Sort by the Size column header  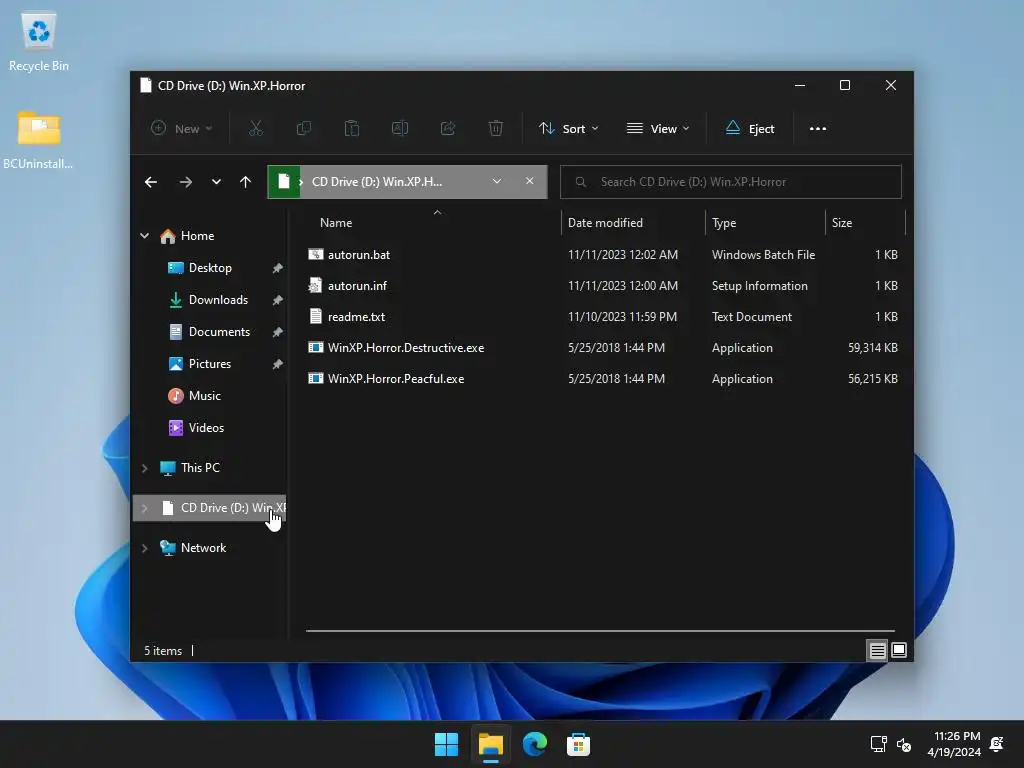pos(842,223)
